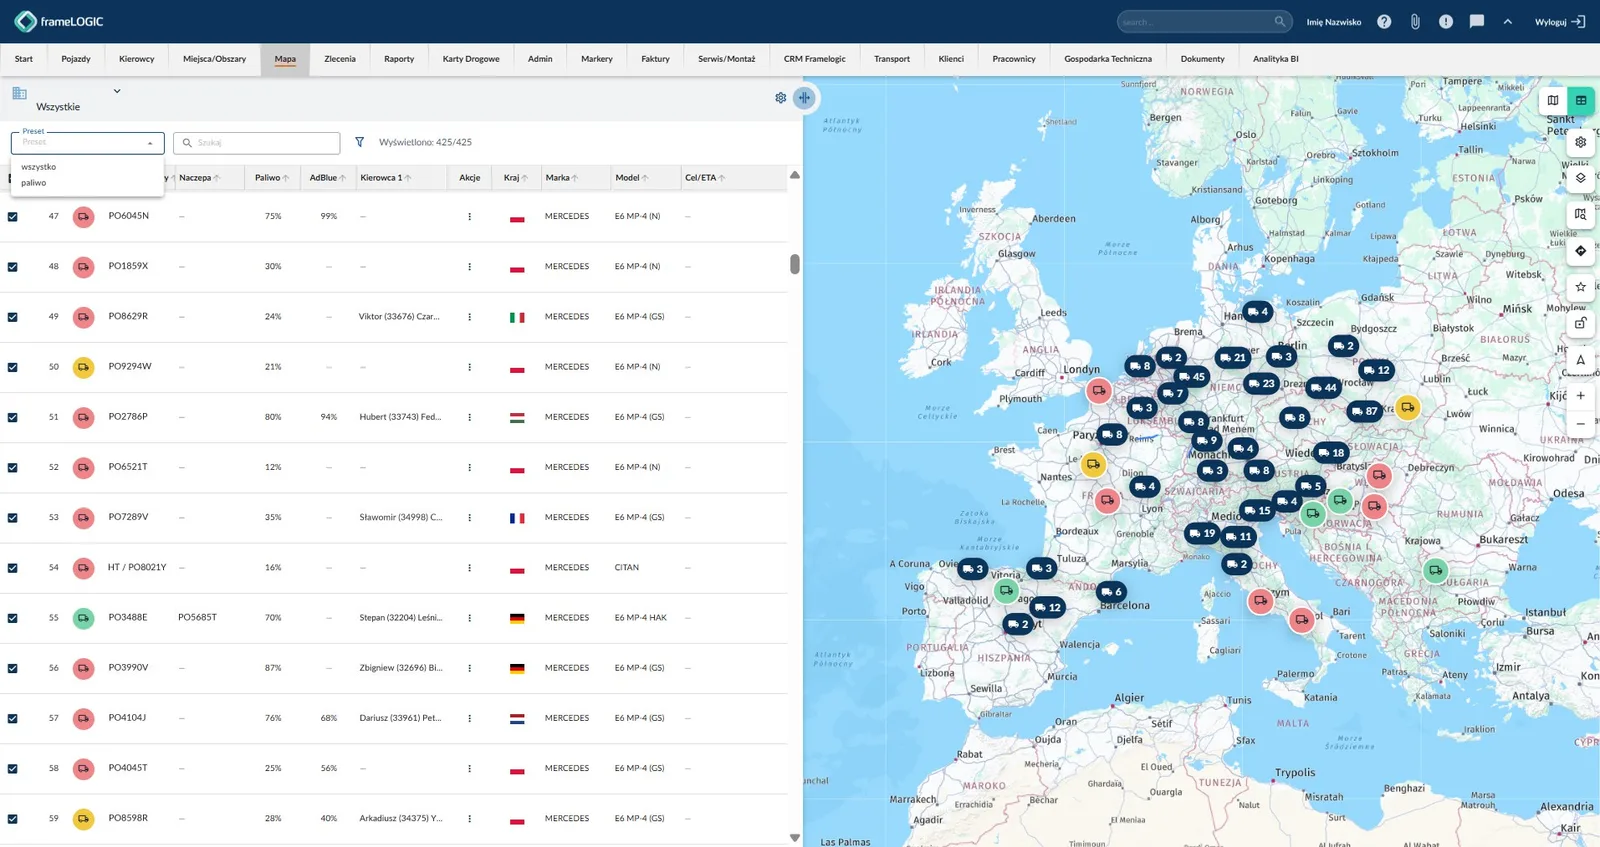The height and width of the screenshot is (847, 1600).
Task: Uncheck the checkbox for row 49
Action: tap(13, 317)
